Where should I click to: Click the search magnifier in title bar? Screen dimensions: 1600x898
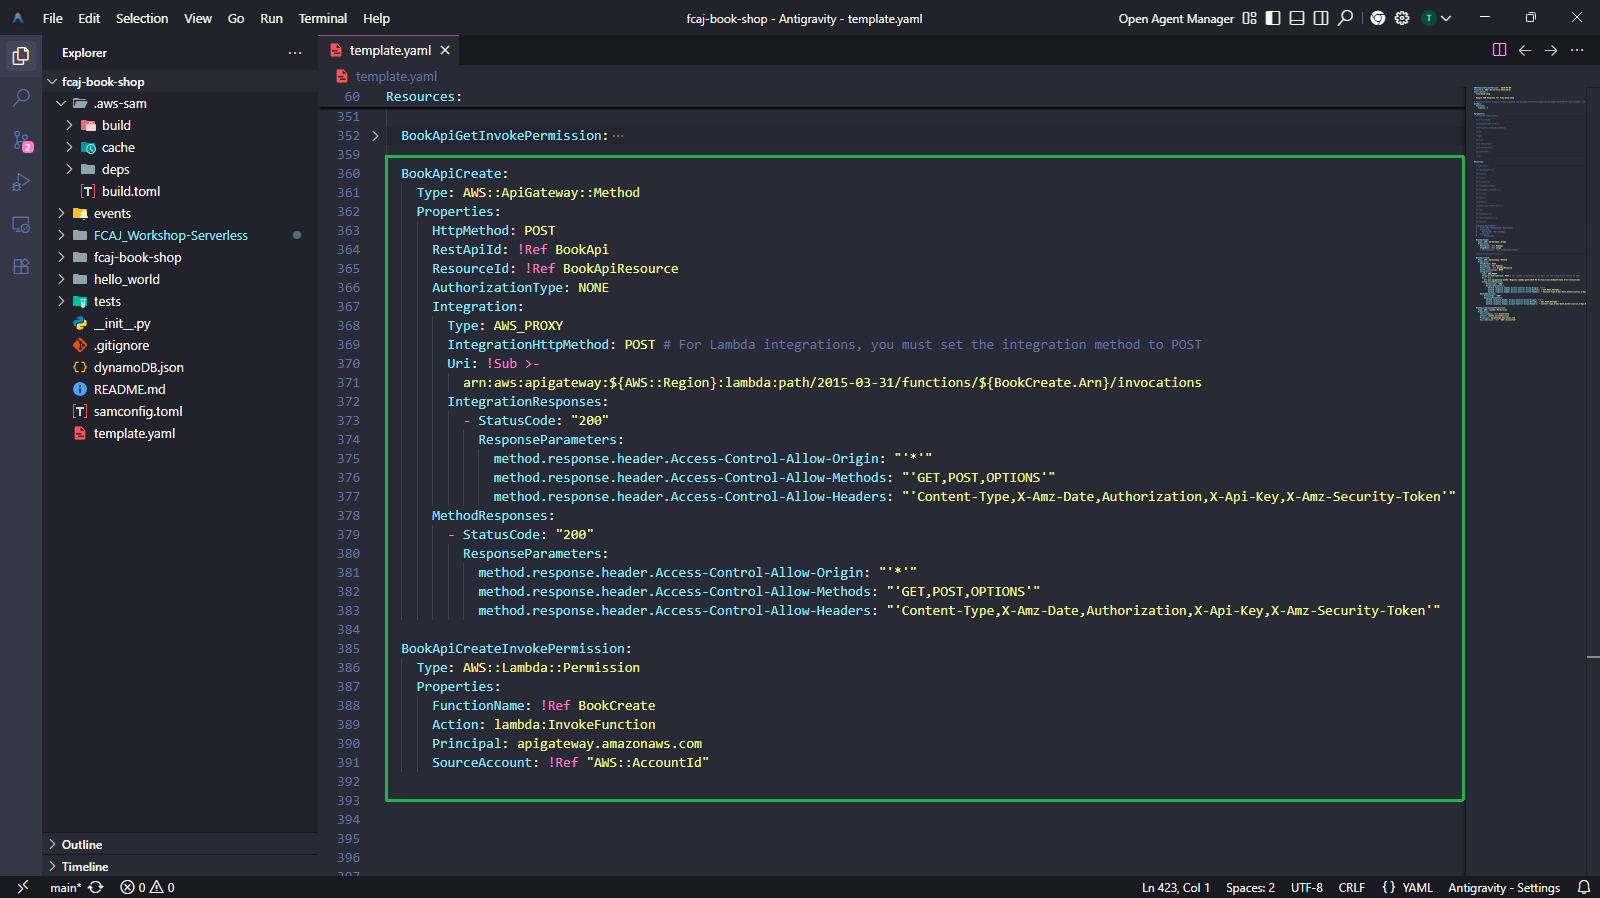tap(1346, 18)
